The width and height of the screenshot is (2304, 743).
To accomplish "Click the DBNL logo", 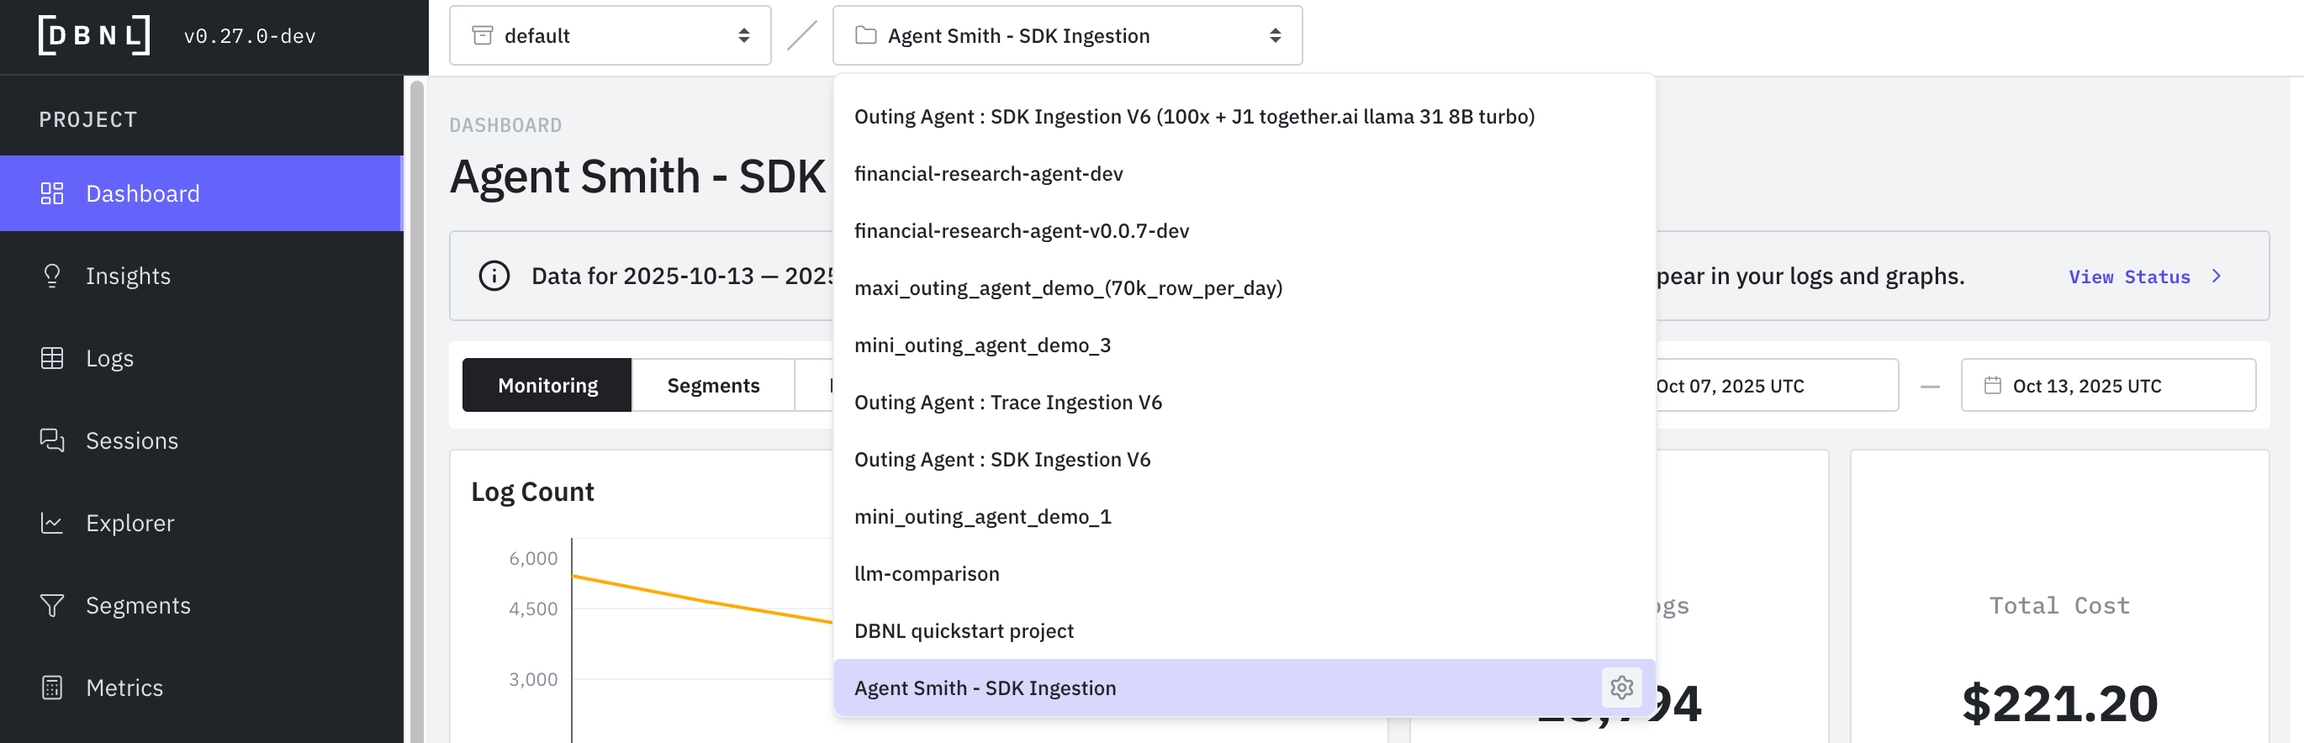I will (94, 36).
